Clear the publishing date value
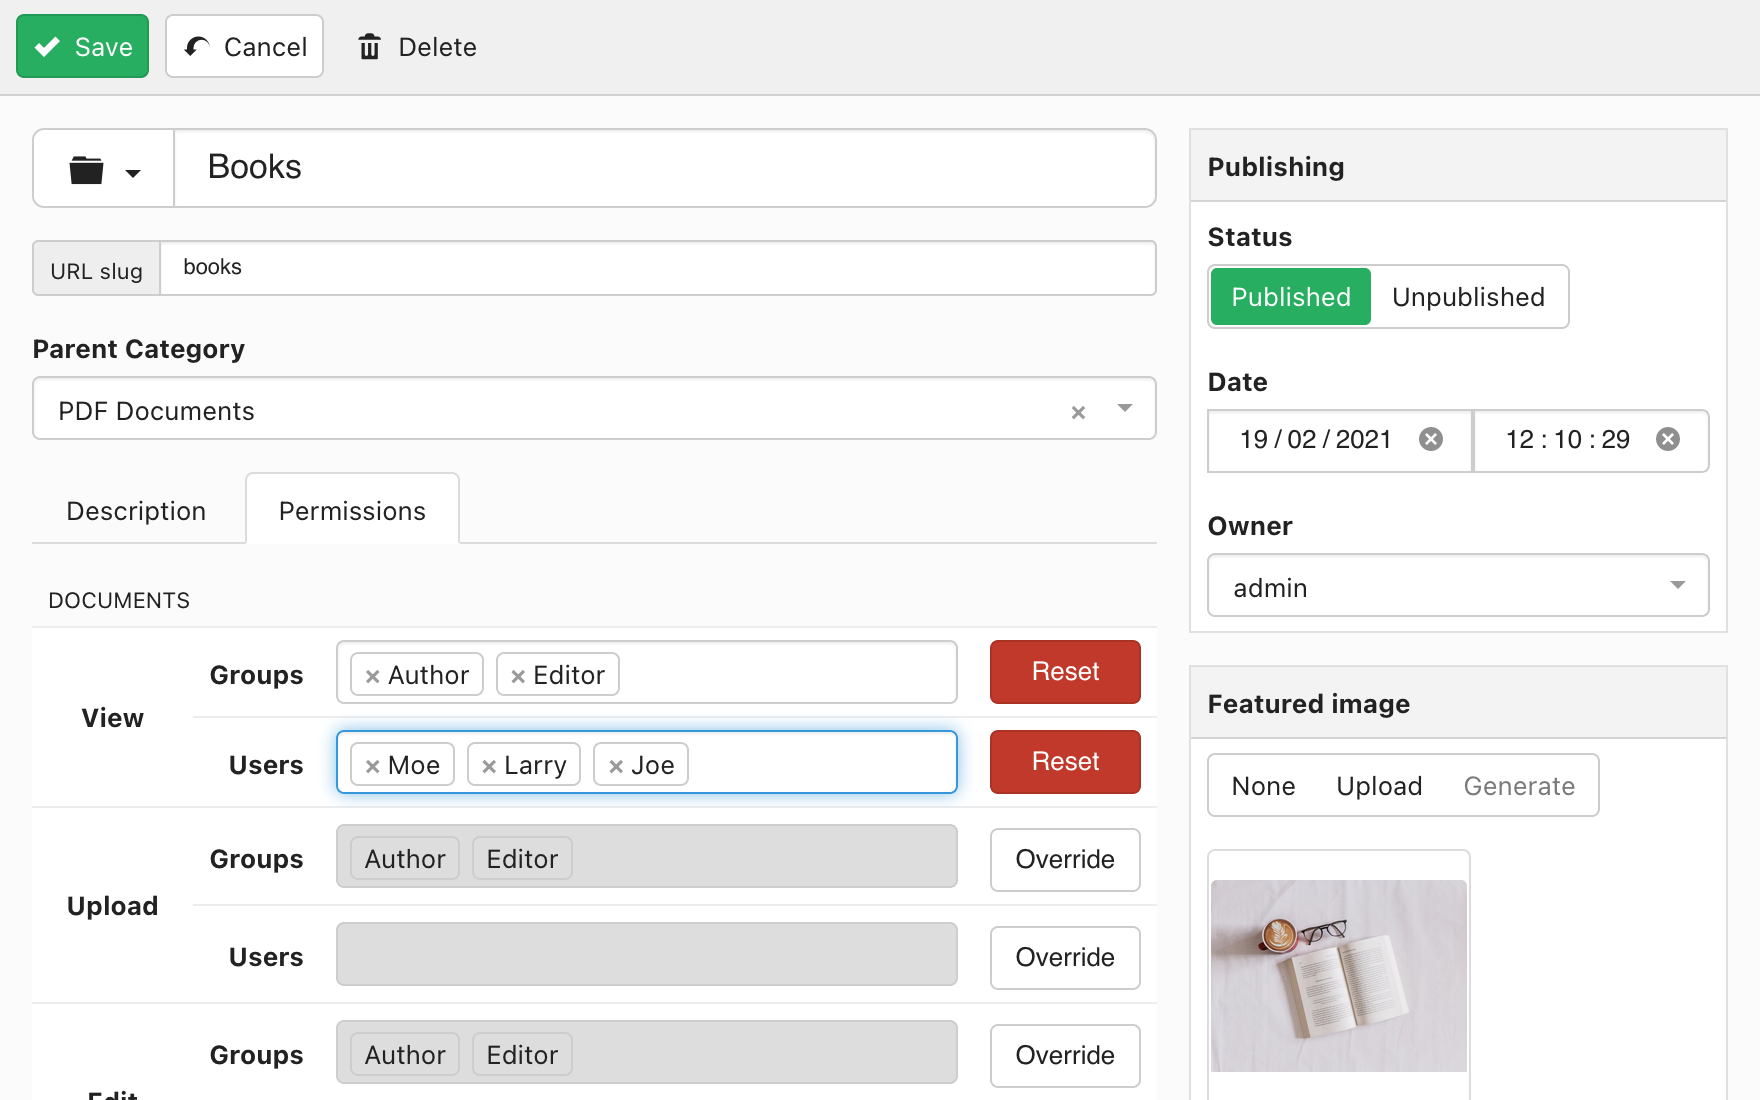Image resolution: width=1760 pixels, height=1100 pixels. [1431, 439]
